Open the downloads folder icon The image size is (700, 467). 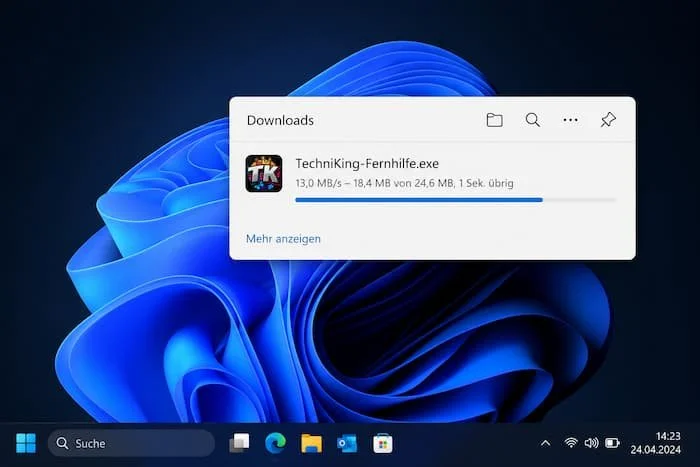[x=494, y=120]
